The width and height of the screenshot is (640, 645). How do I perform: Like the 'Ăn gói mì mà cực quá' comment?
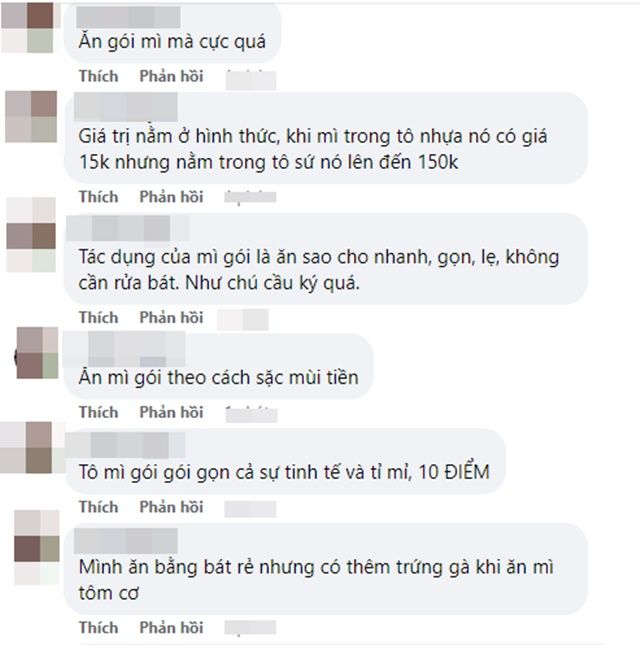pyautogui.click(x=98, y=76)
